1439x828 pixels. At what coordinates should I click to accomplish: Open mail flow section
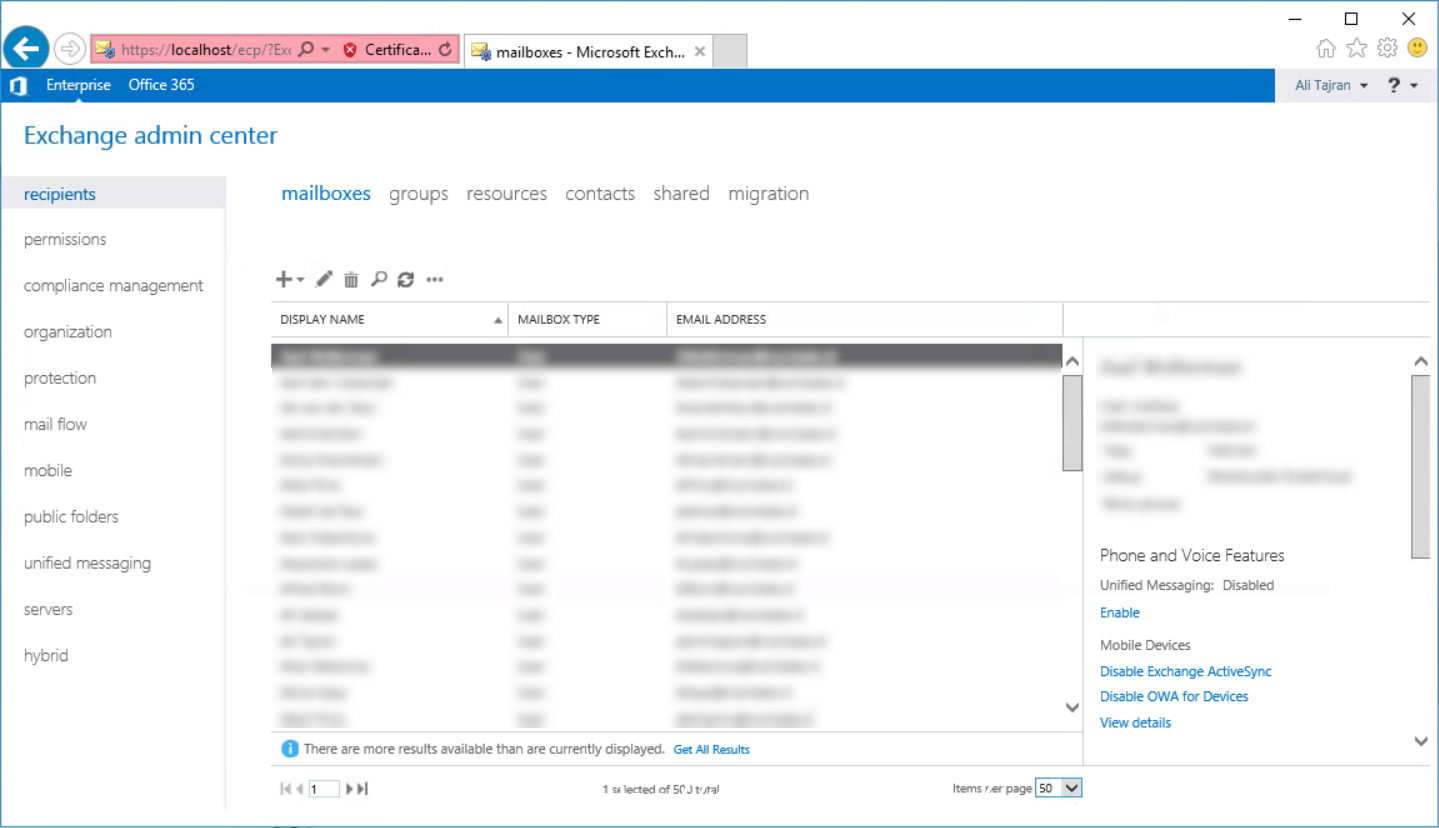tap(55, 424)
